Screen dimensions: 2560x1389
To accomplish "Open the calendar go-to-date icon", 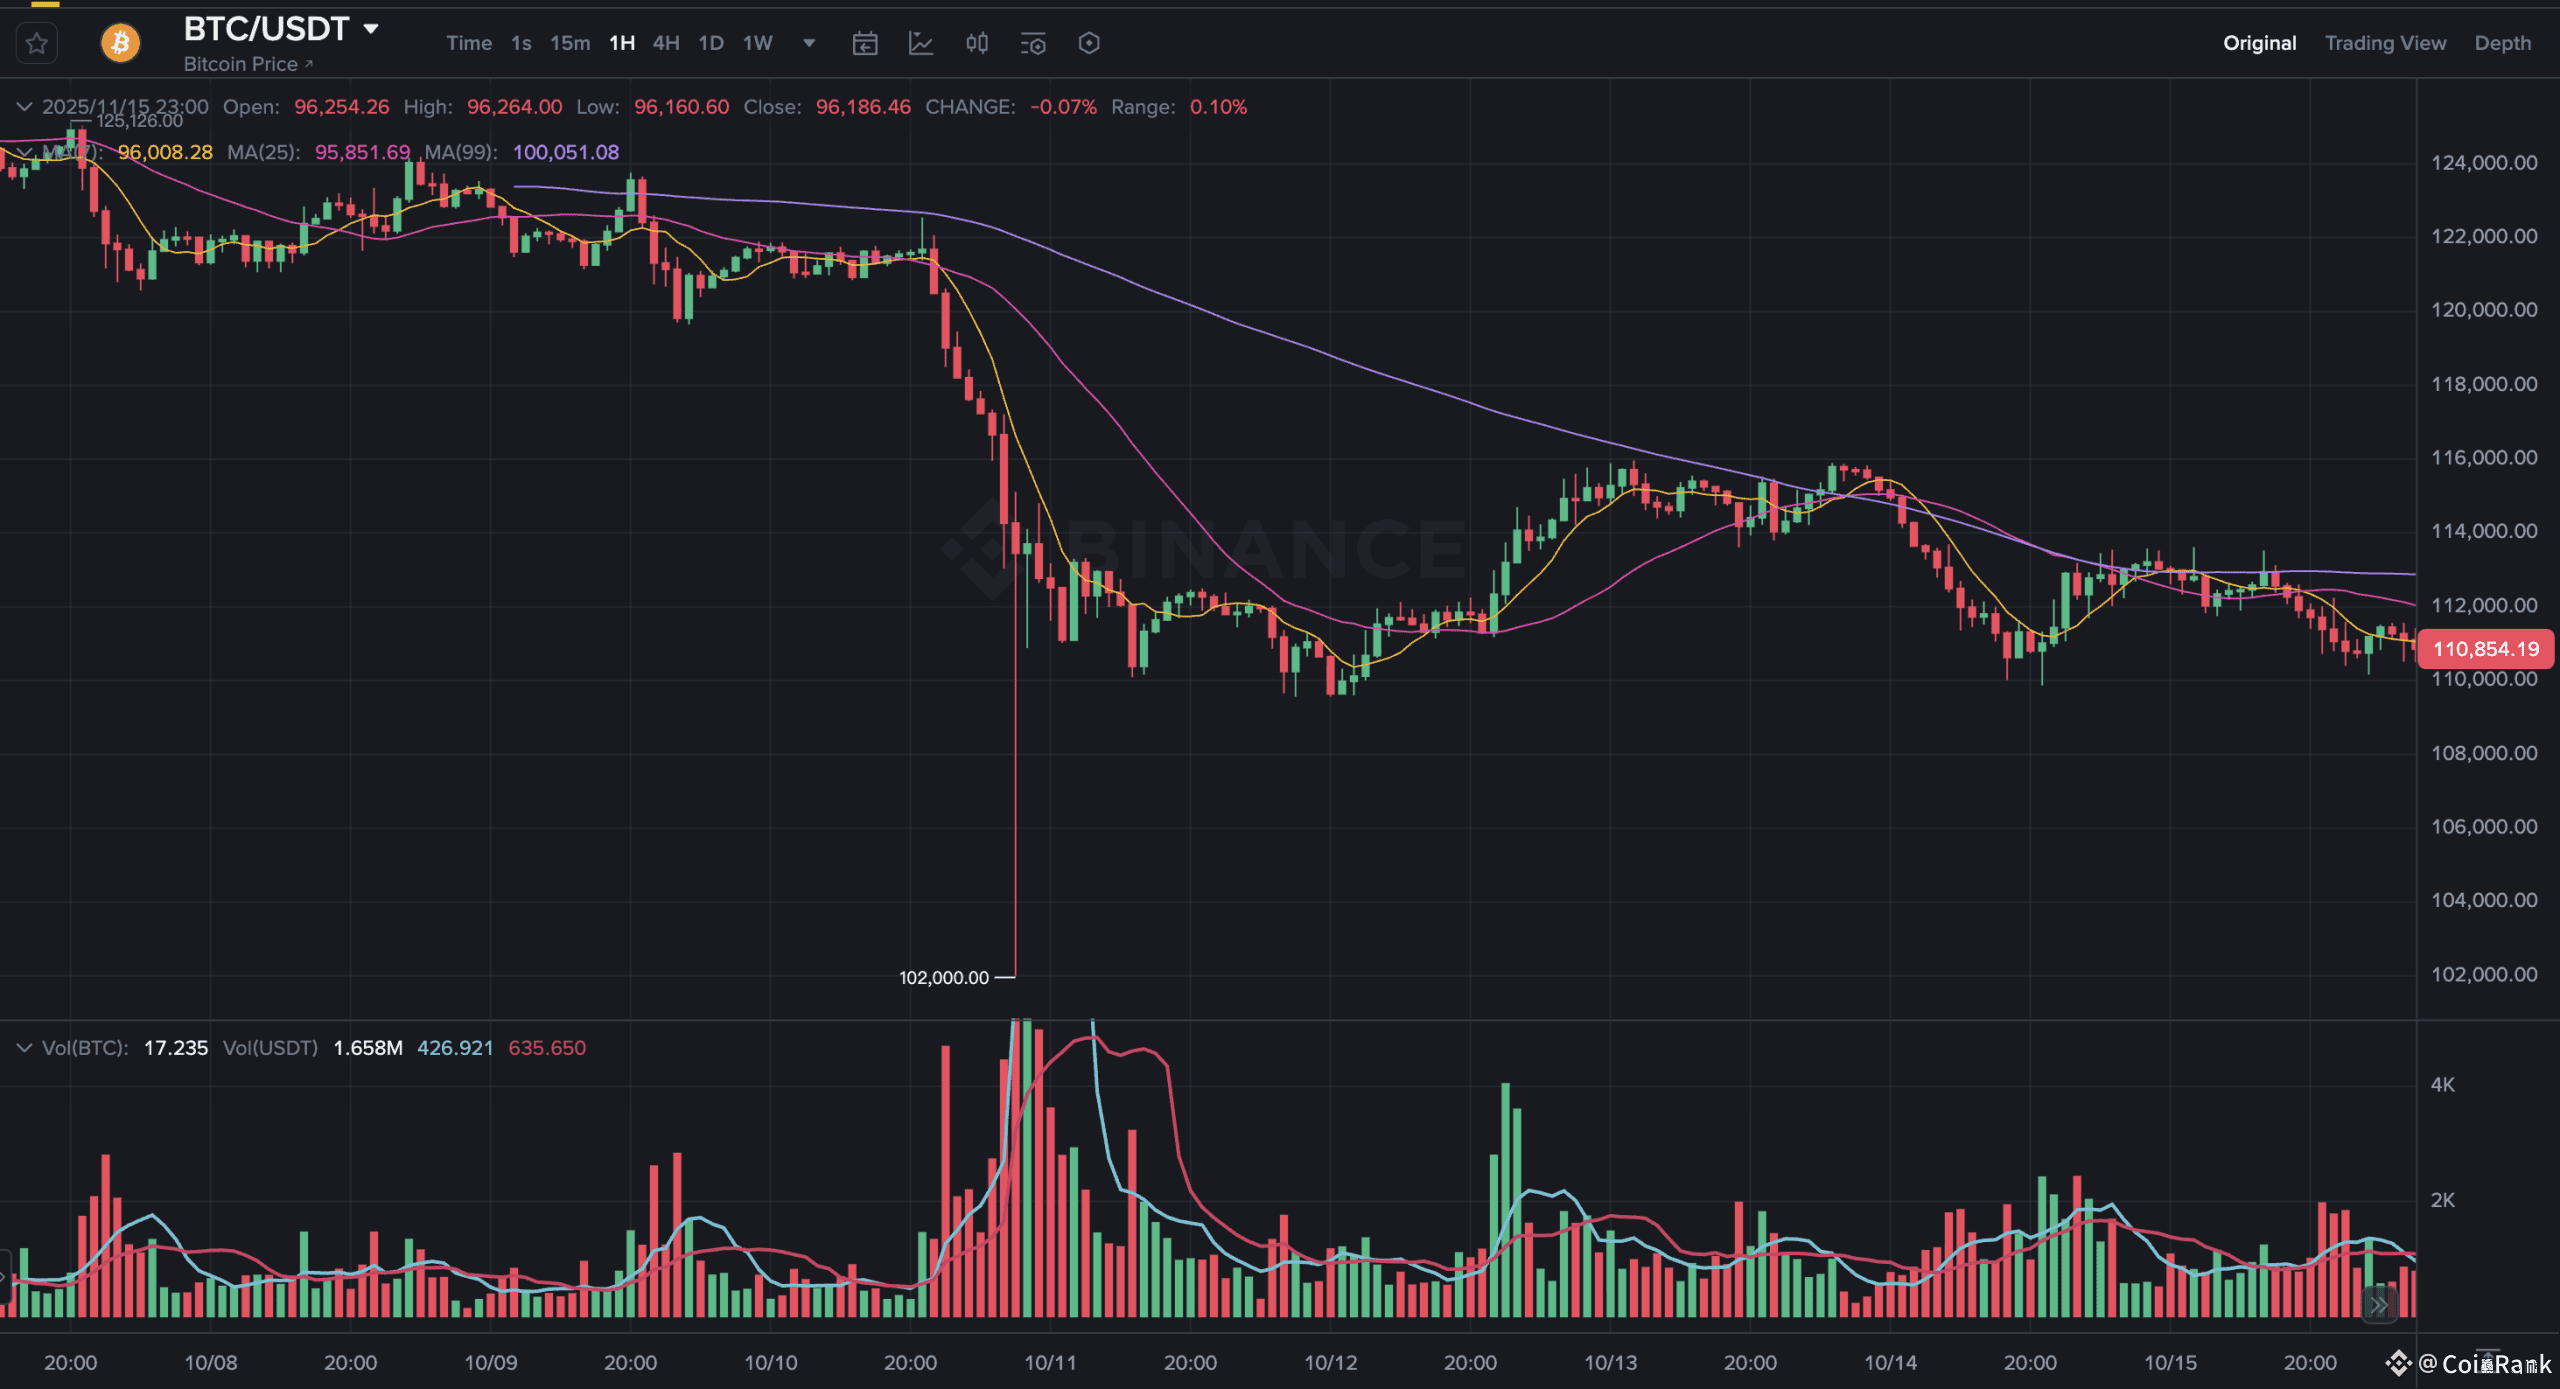I will 865,43.
